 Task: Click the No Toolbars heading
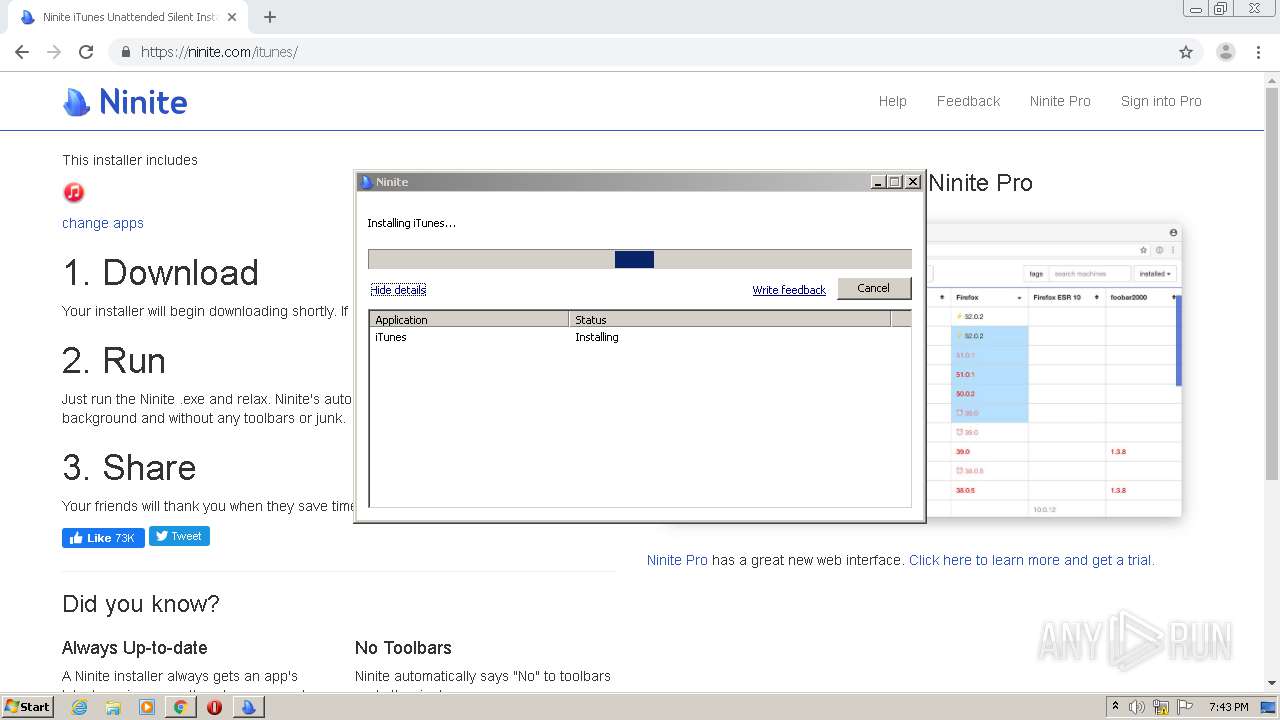point(403,648)
